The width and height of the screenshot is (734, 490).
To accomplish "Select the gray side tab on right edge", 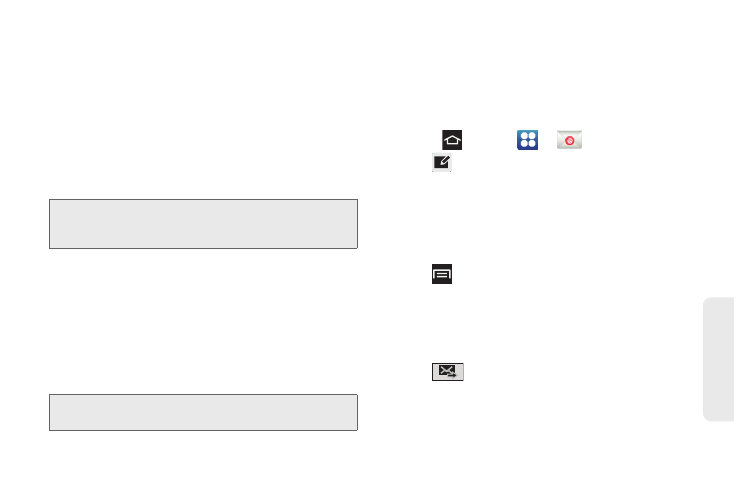I will click(719, 359).
